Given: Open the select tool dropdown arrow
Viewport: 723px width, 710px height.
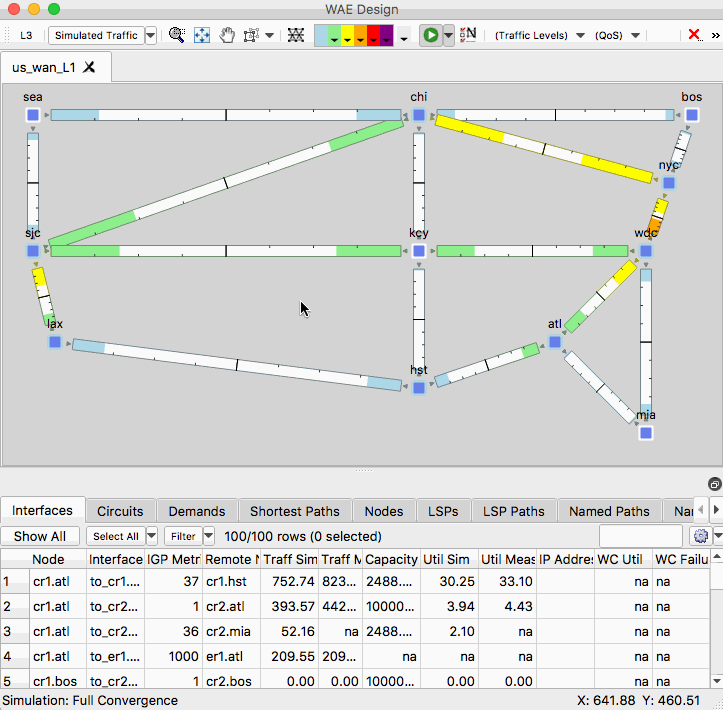Looking at the screenshot, I should [x=269, y=36].
